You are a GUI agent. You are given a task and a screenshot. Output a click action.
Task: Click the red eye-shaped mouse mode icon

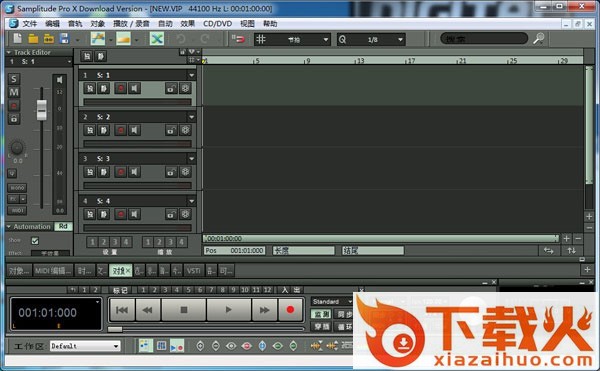coord(247,346)
